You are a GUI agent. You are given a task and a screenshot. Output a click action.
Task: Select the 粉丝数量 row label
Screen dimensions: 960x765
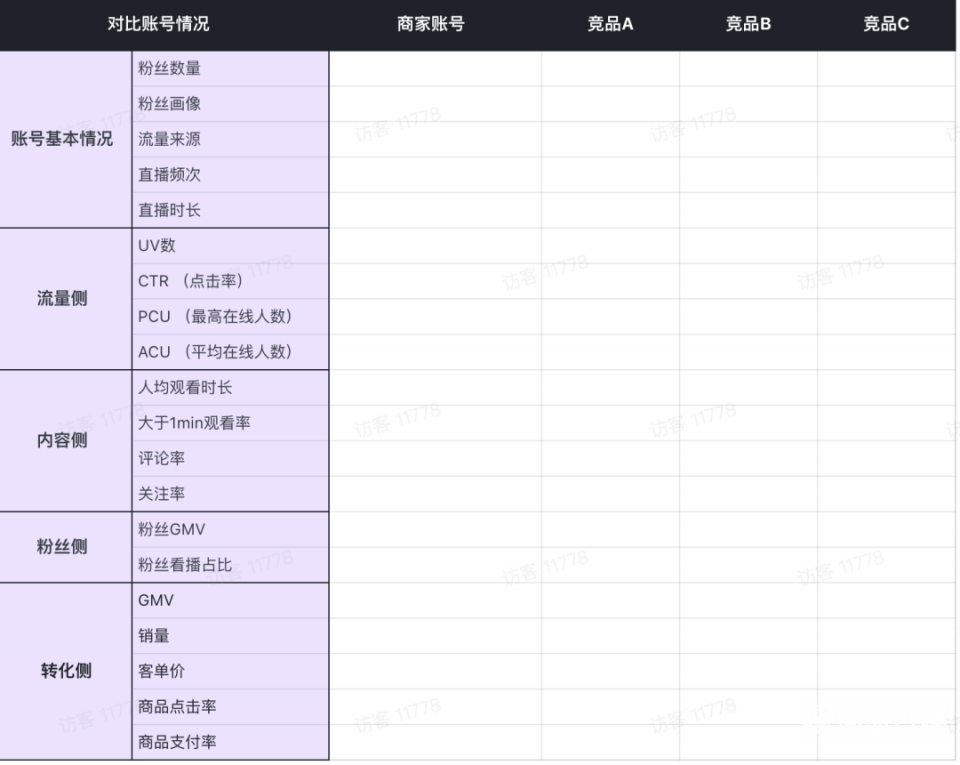tap(229, 69)
